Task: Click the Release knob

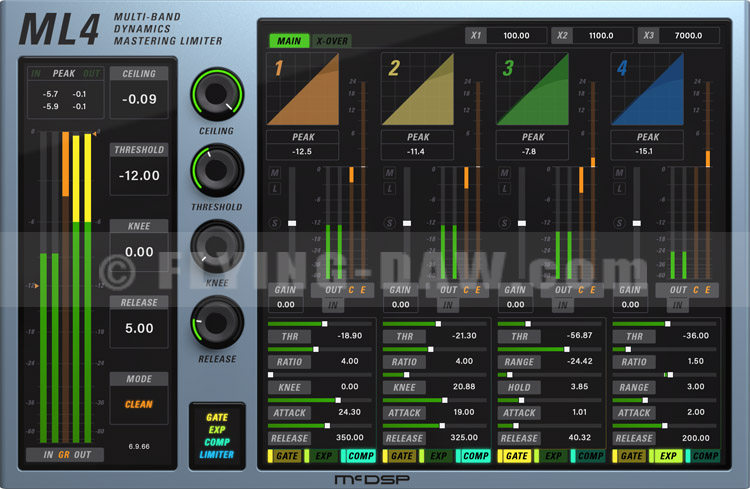Action: pyautogui.click(x=217, y=322)
